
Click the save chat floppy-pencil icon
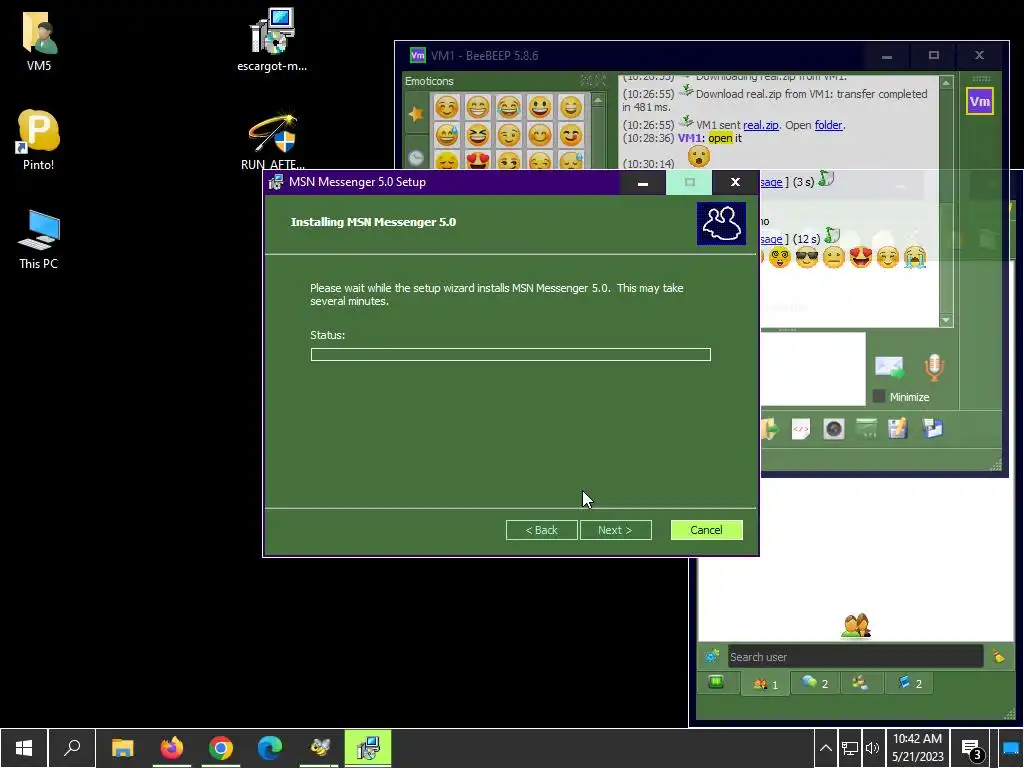tap(898, 429)
